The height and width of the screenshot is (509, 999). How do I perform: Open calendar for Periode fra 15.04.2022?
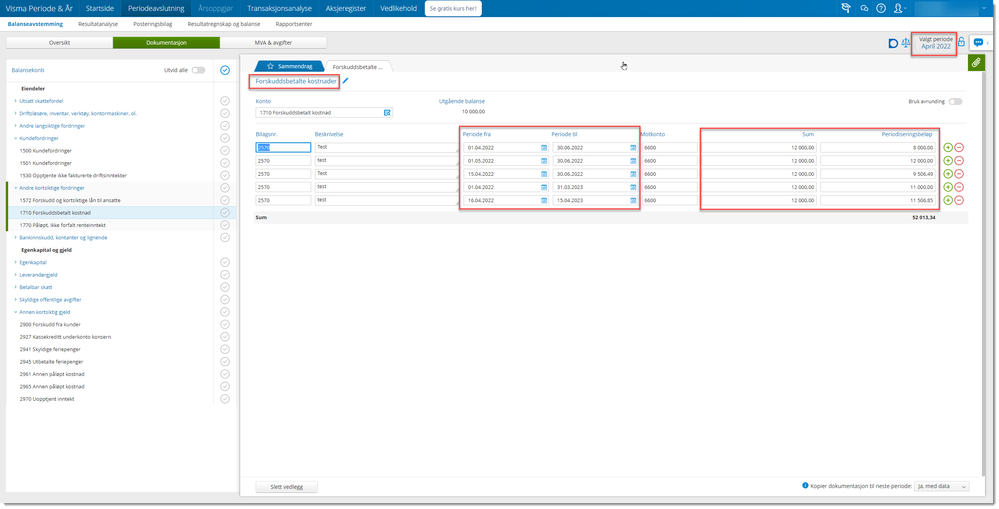click(544, 174)
